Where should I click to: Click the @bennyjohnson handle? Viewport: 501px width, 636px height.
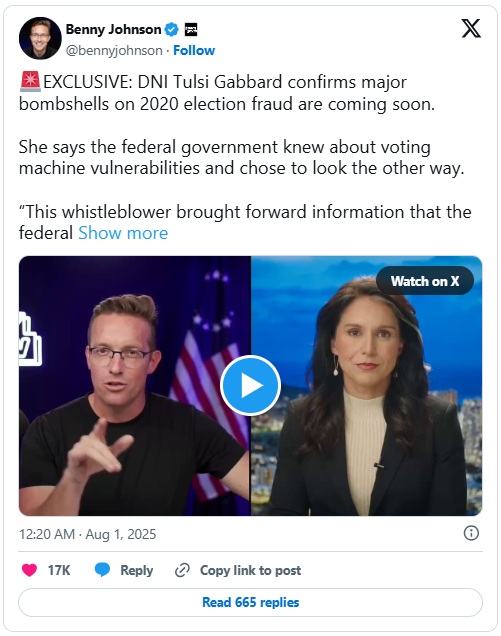point(114,50)
